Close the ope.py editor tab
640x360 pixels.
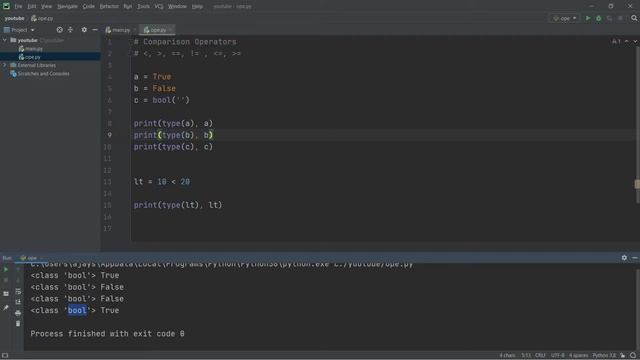tap(171, 30)
